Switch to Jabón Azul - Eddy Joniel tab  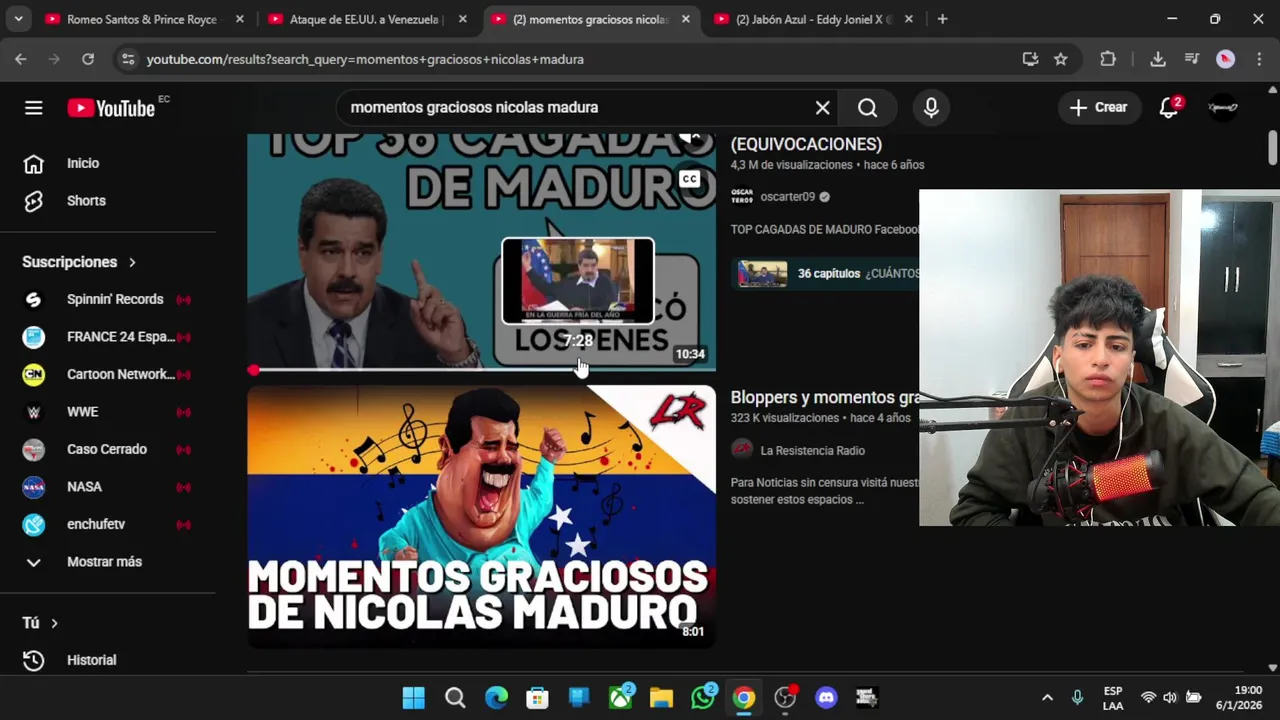(x=814, y=19)
